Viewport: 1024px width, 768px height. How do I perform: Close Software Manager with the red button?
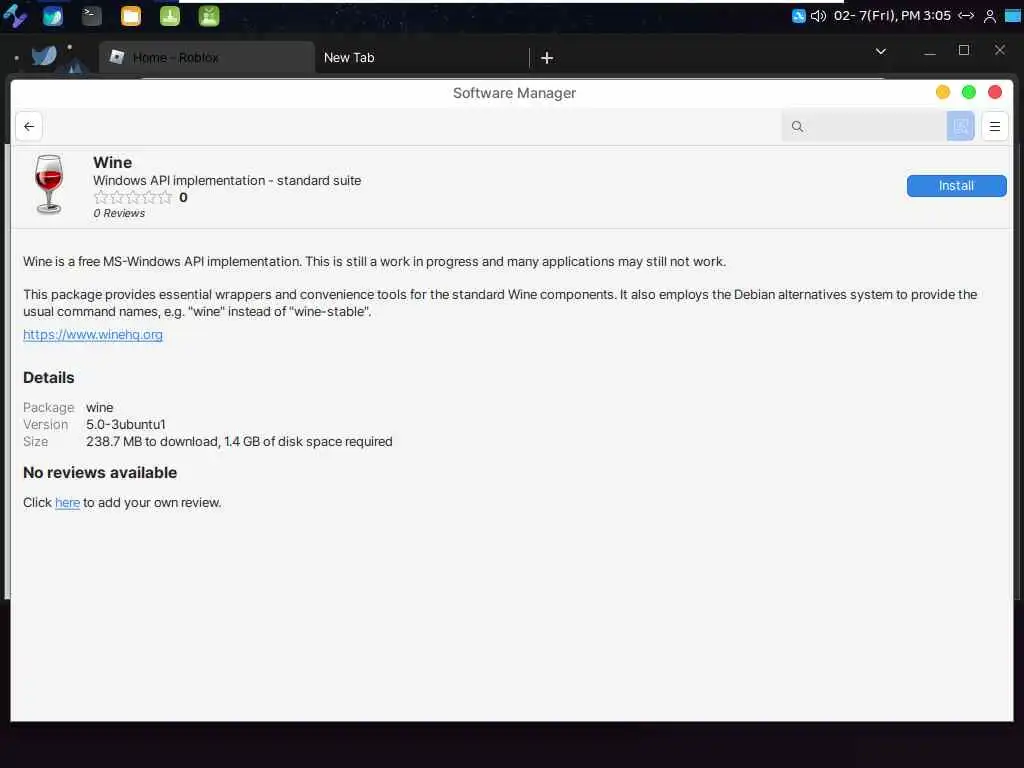pos(995,92)
